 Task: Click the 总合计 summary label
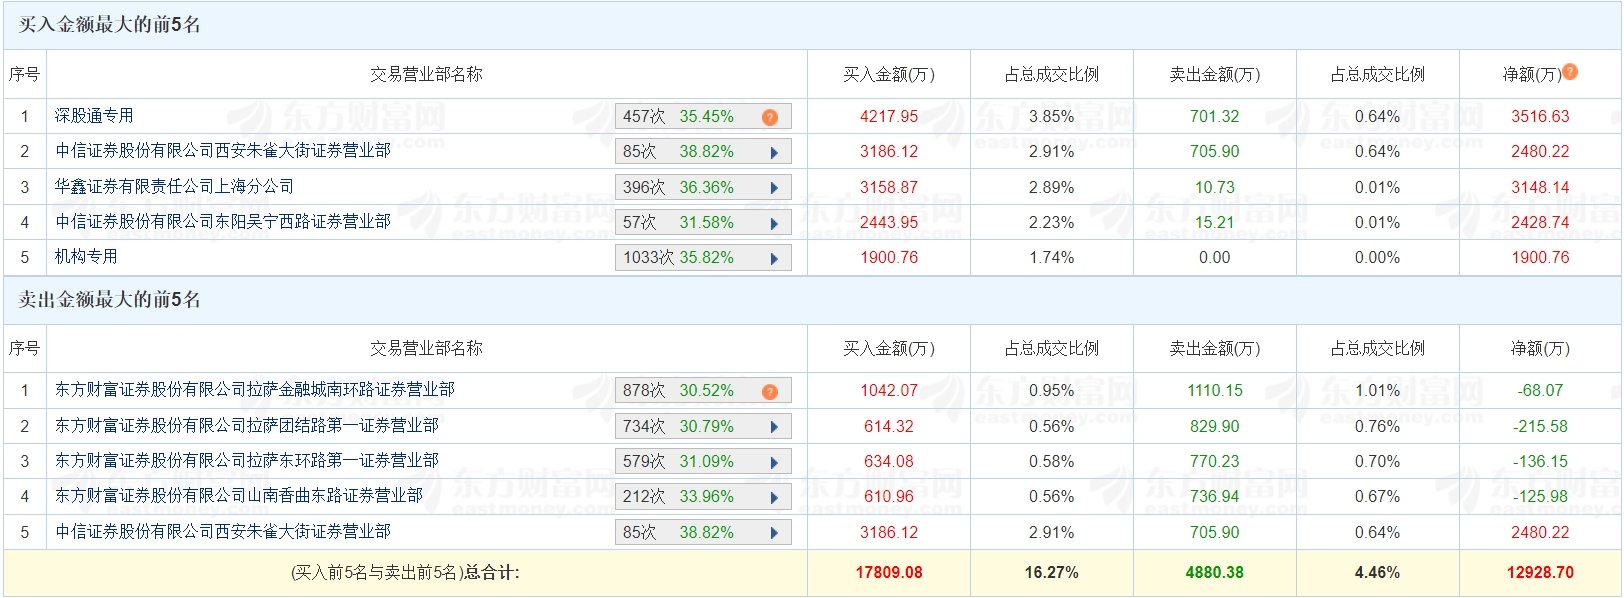405,573
